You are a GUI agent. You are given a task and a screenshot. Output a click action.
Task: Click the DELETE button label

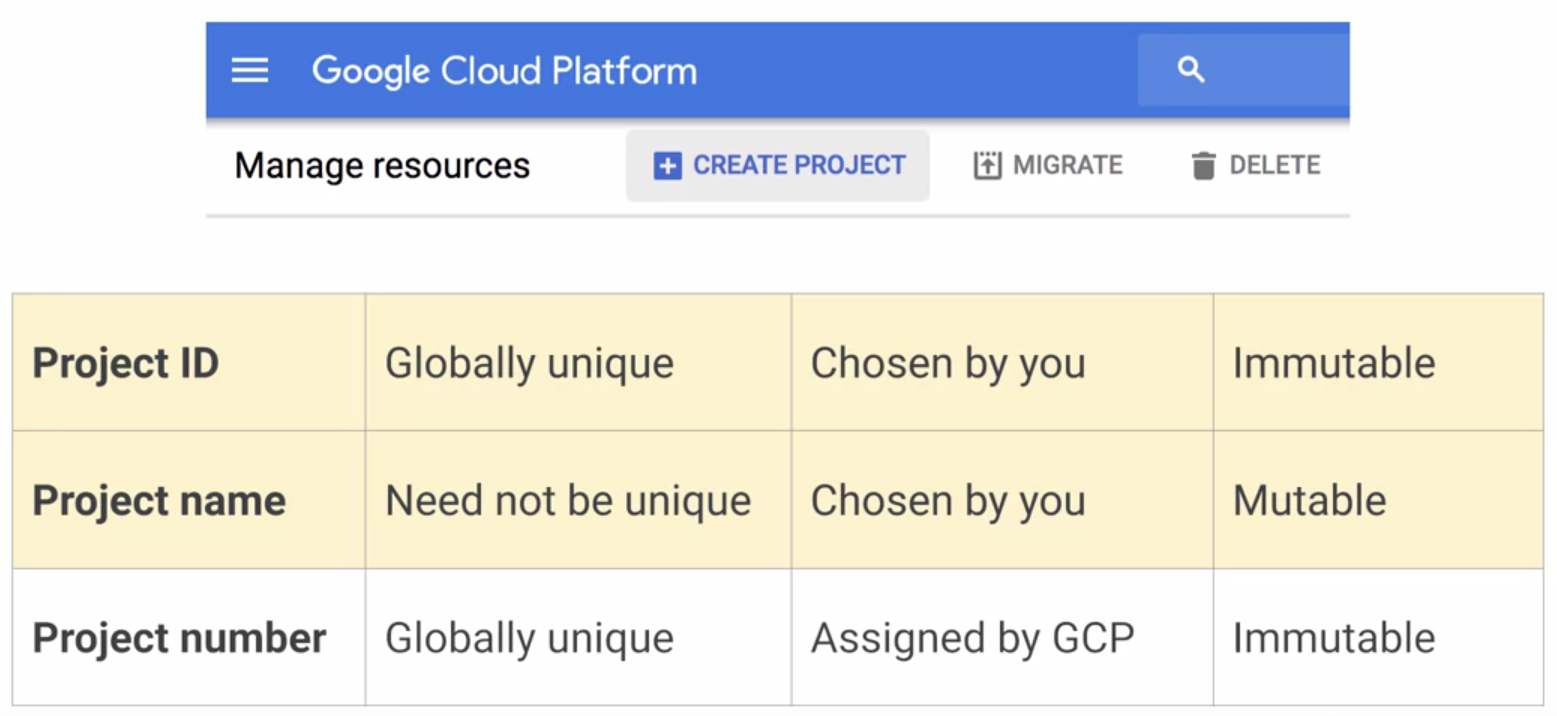point(1275,165)
